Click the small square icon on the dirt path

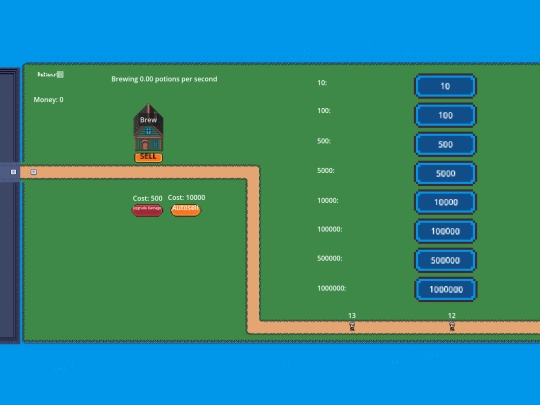pos(34,172)
